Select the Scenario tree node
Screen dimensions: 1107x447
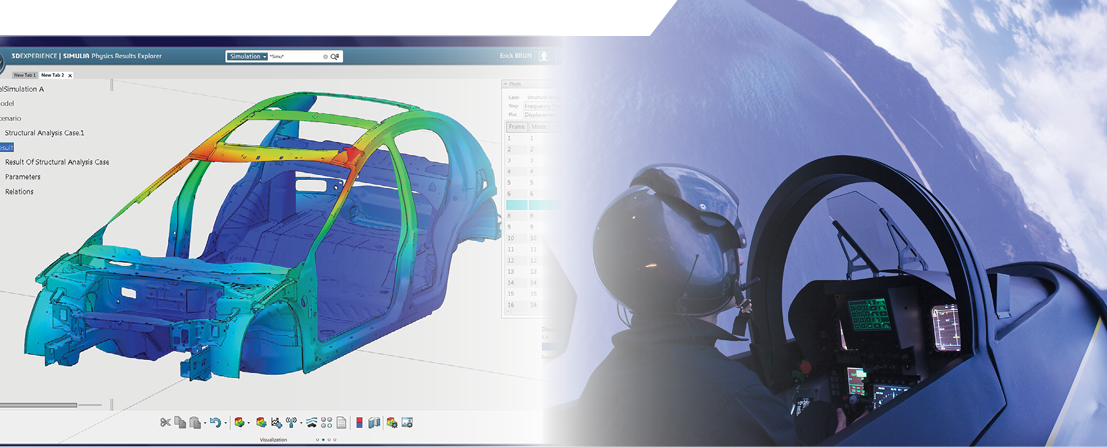click(11, 118)
